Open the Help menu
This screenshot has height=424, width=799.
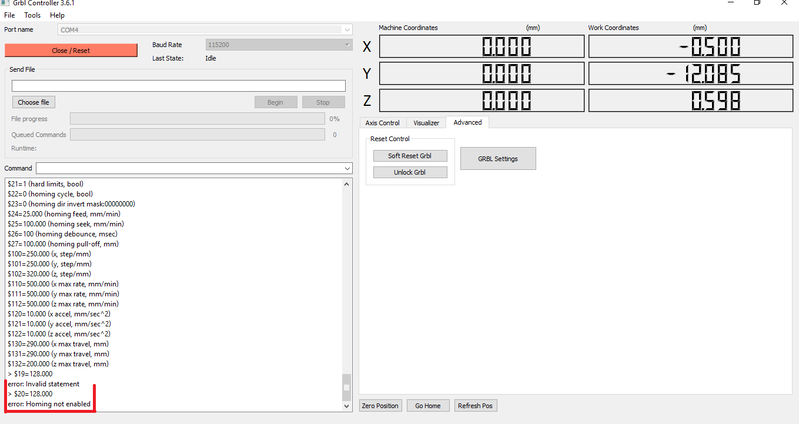[x=57, y=15]
